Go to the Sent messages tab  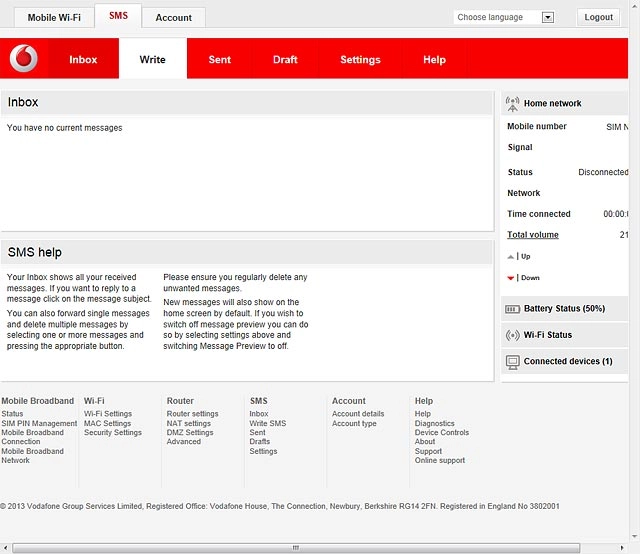tap(220, 60)
